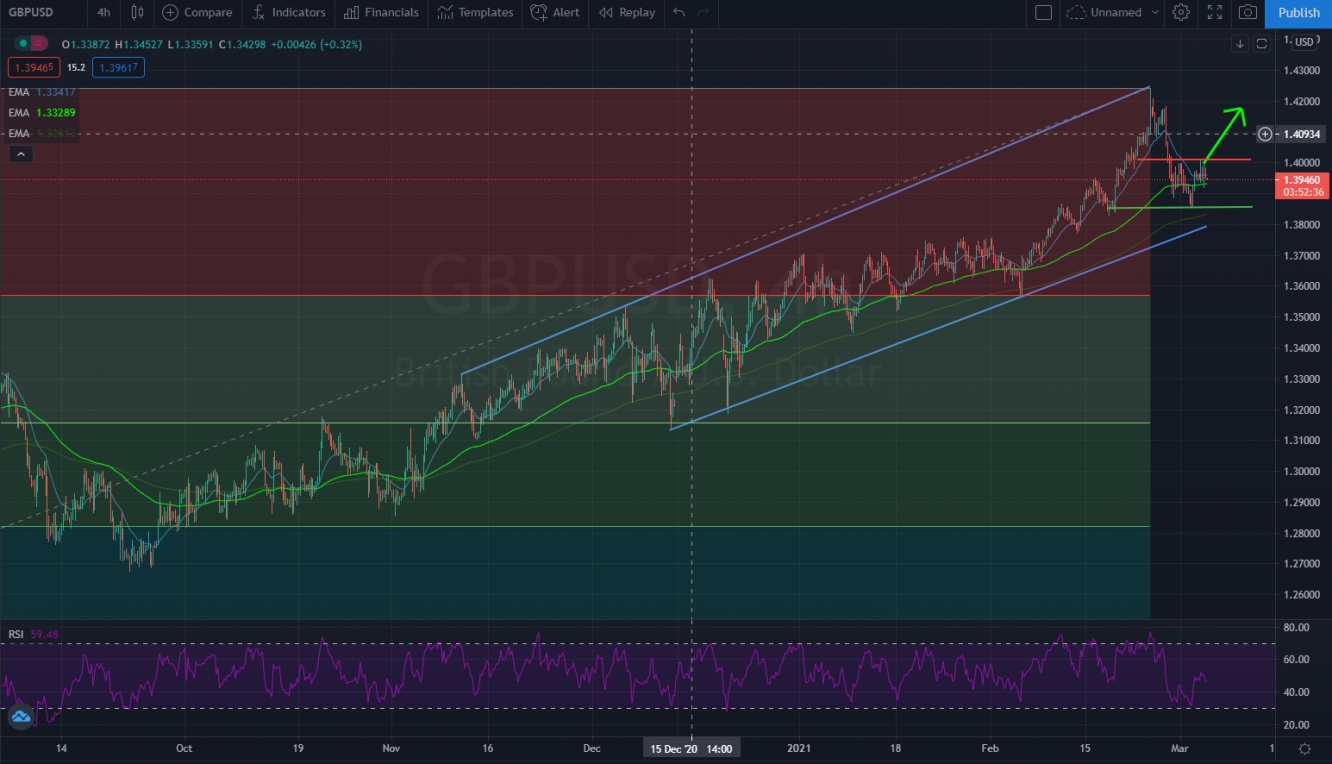Viewport: 1332px width, 764px height.
Task: Open the candlestick chart style selector
Action: click(x=137, y=12)
